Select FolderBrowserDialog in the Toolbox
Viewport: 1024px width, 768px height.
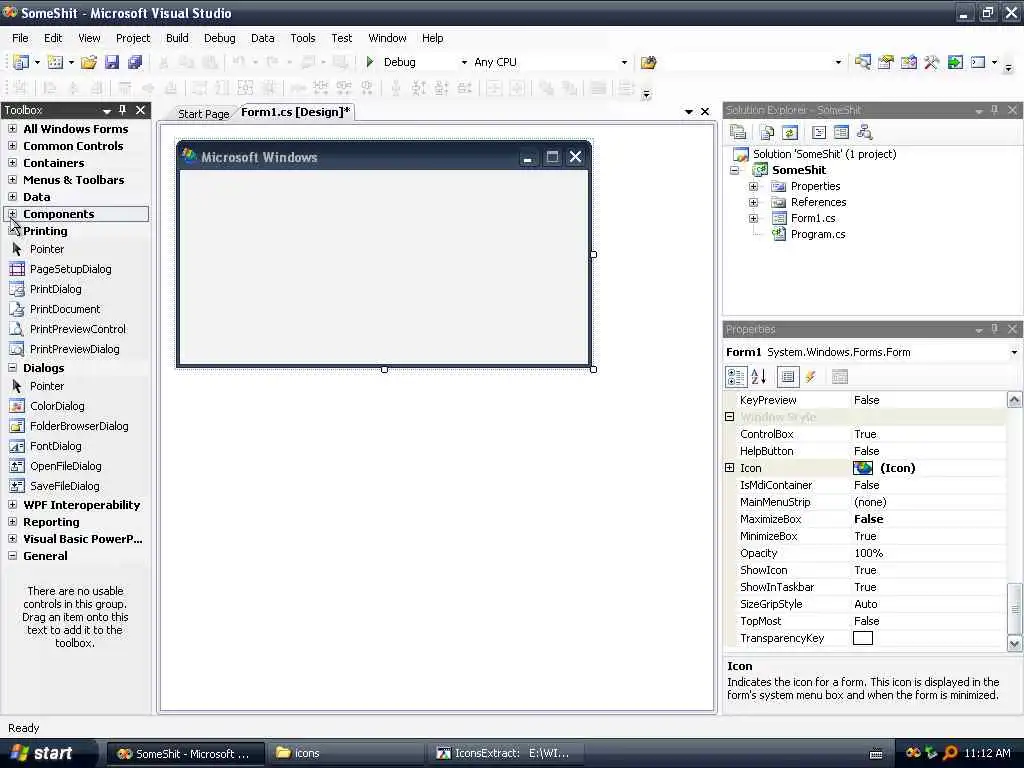tap(69, 426)
